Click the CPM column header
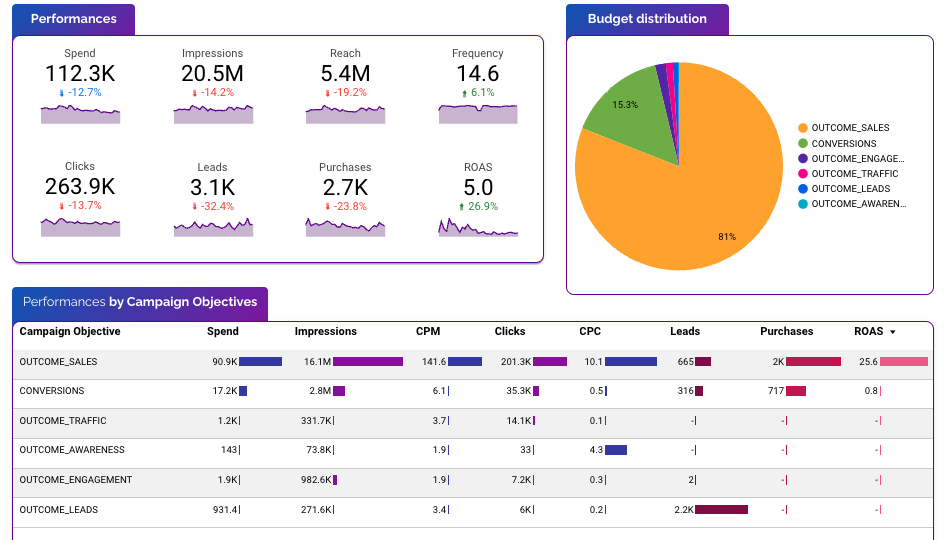The image size is (948, 540). [x=427, y=332]
